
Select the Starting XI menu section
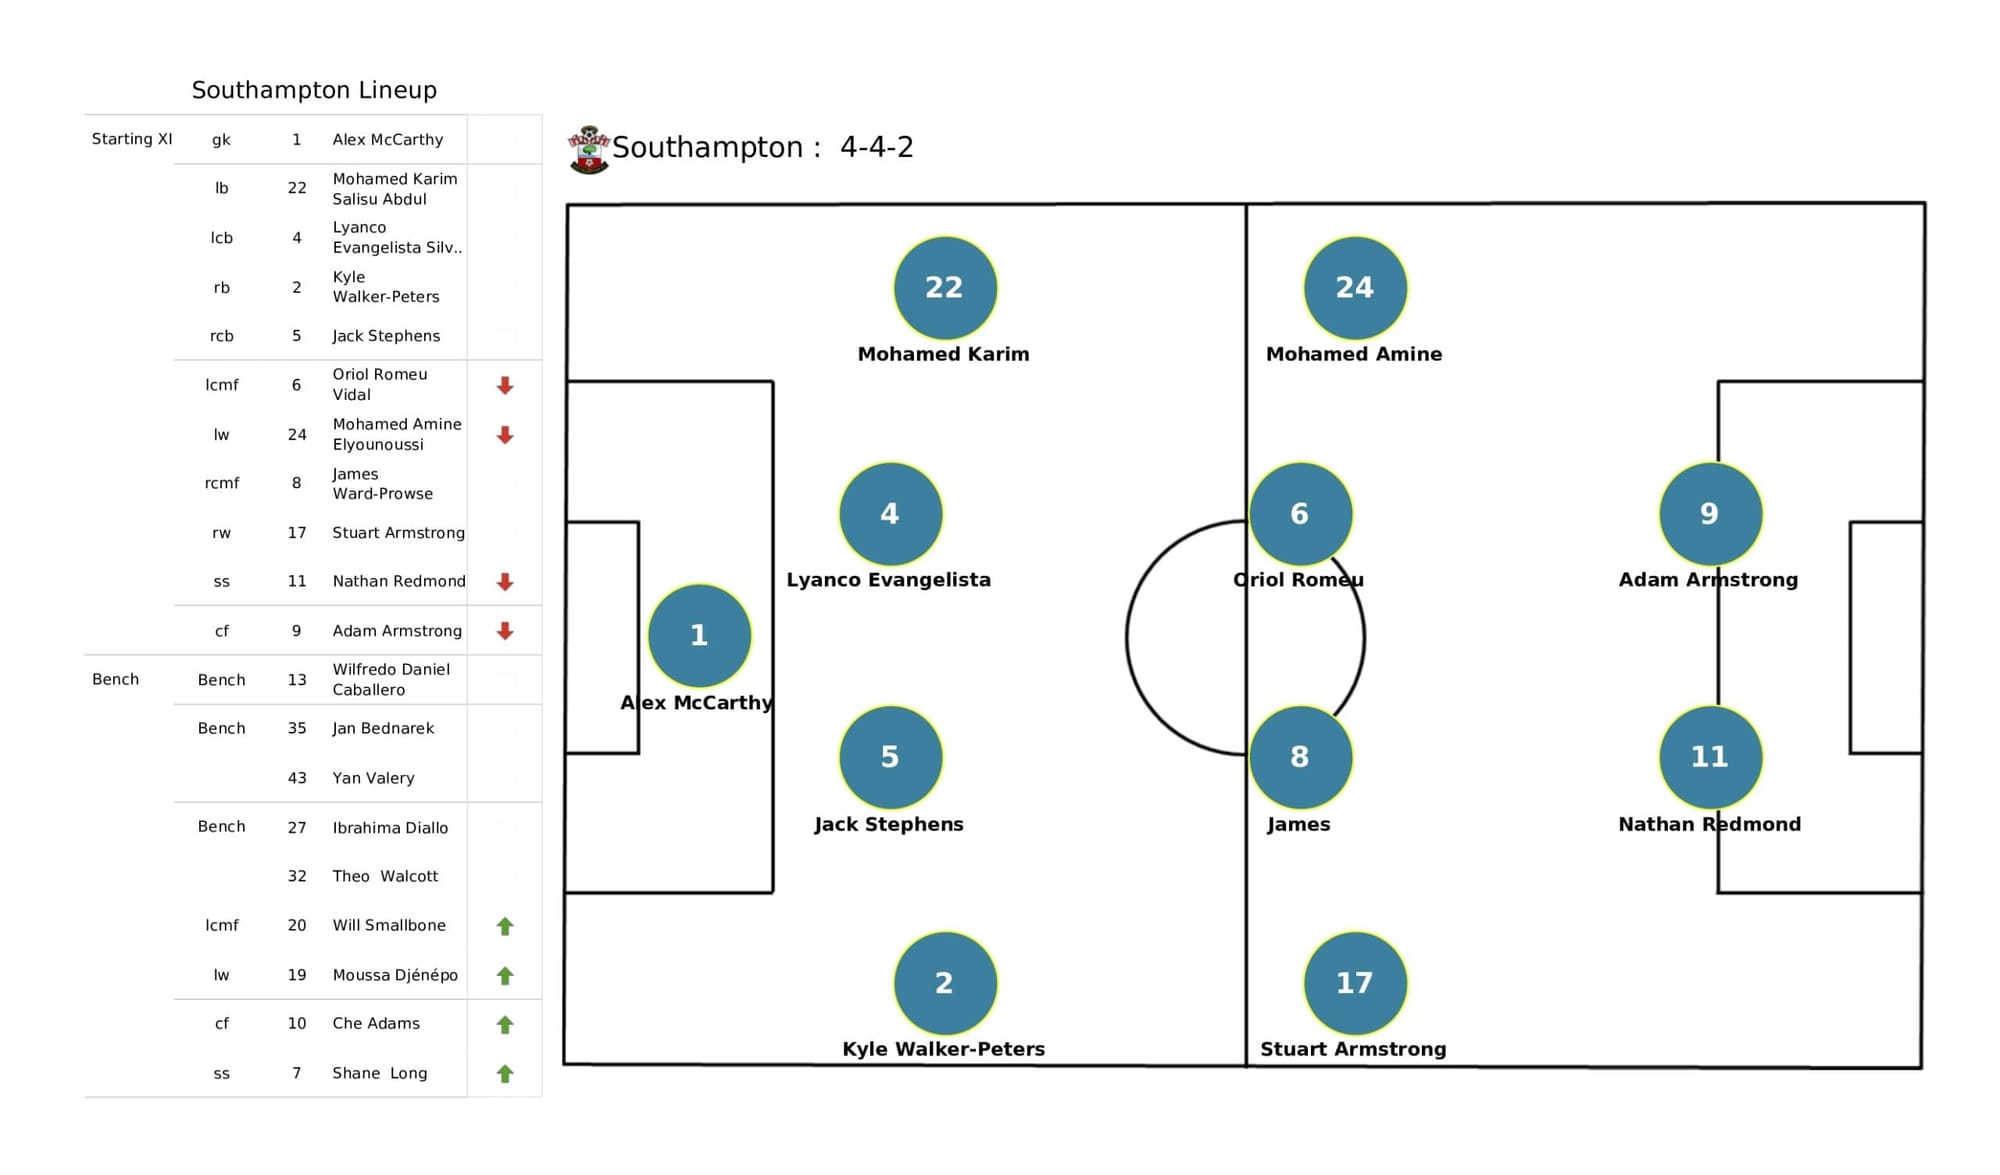pyautogui.click(x=112, y=140)
